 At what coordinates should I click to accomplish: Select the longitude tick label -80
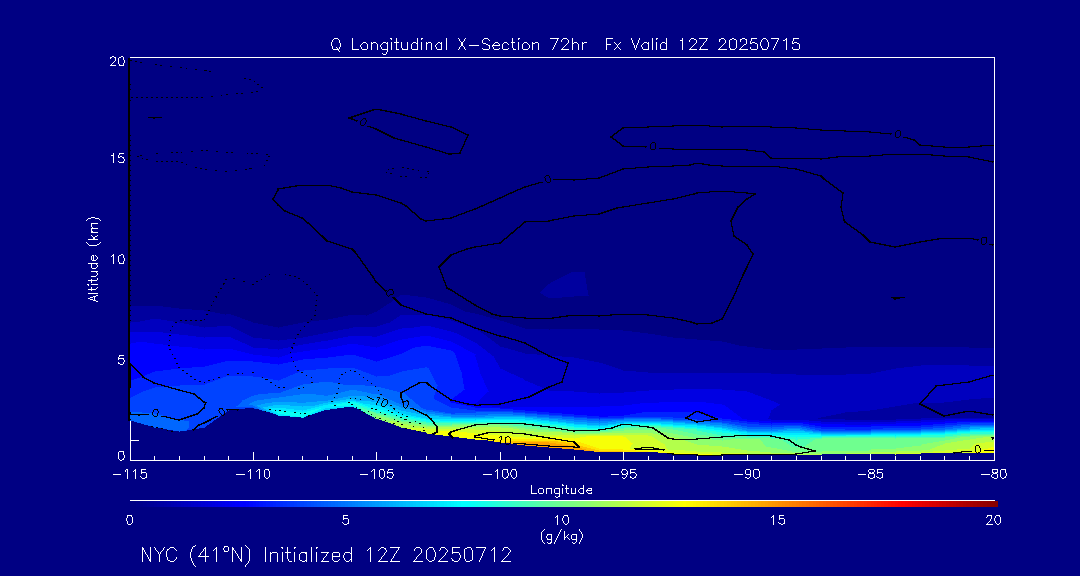click(x=993, y=476)
